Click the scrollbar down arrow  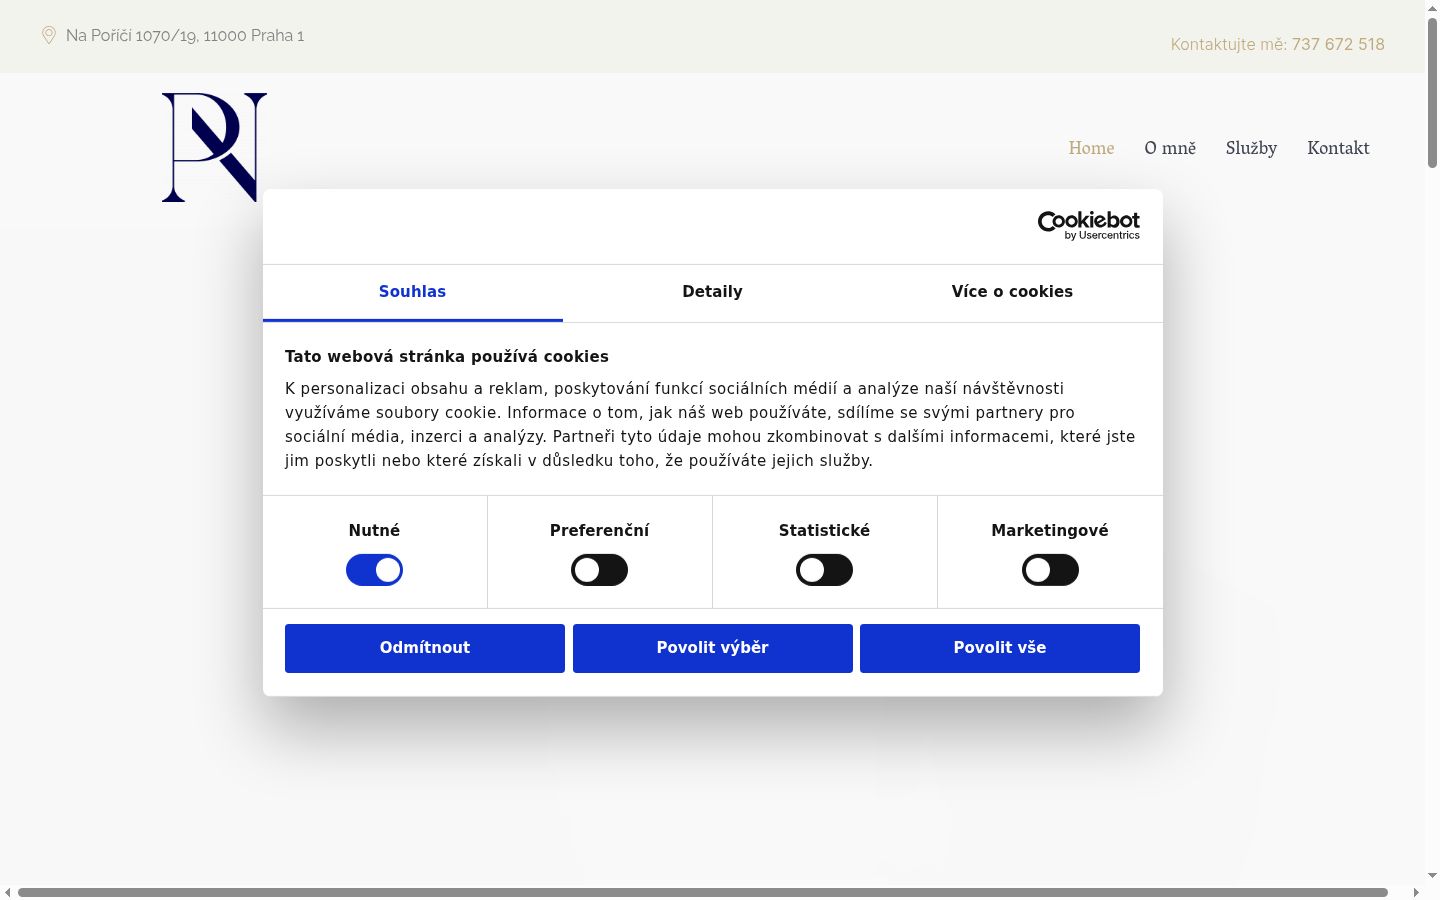pyautogui.click(x=1432, y=876)
